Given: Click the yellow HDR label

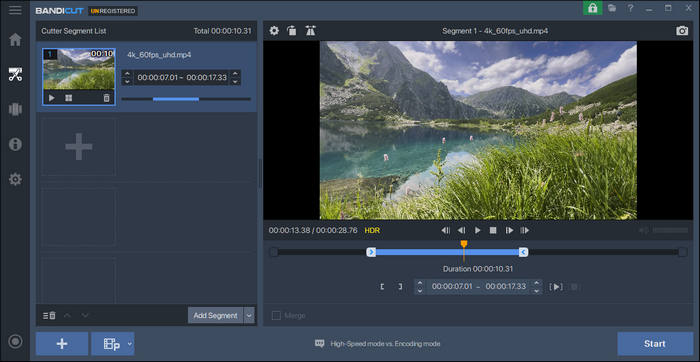Looking at the screenshot, I should tap(372, 230).
